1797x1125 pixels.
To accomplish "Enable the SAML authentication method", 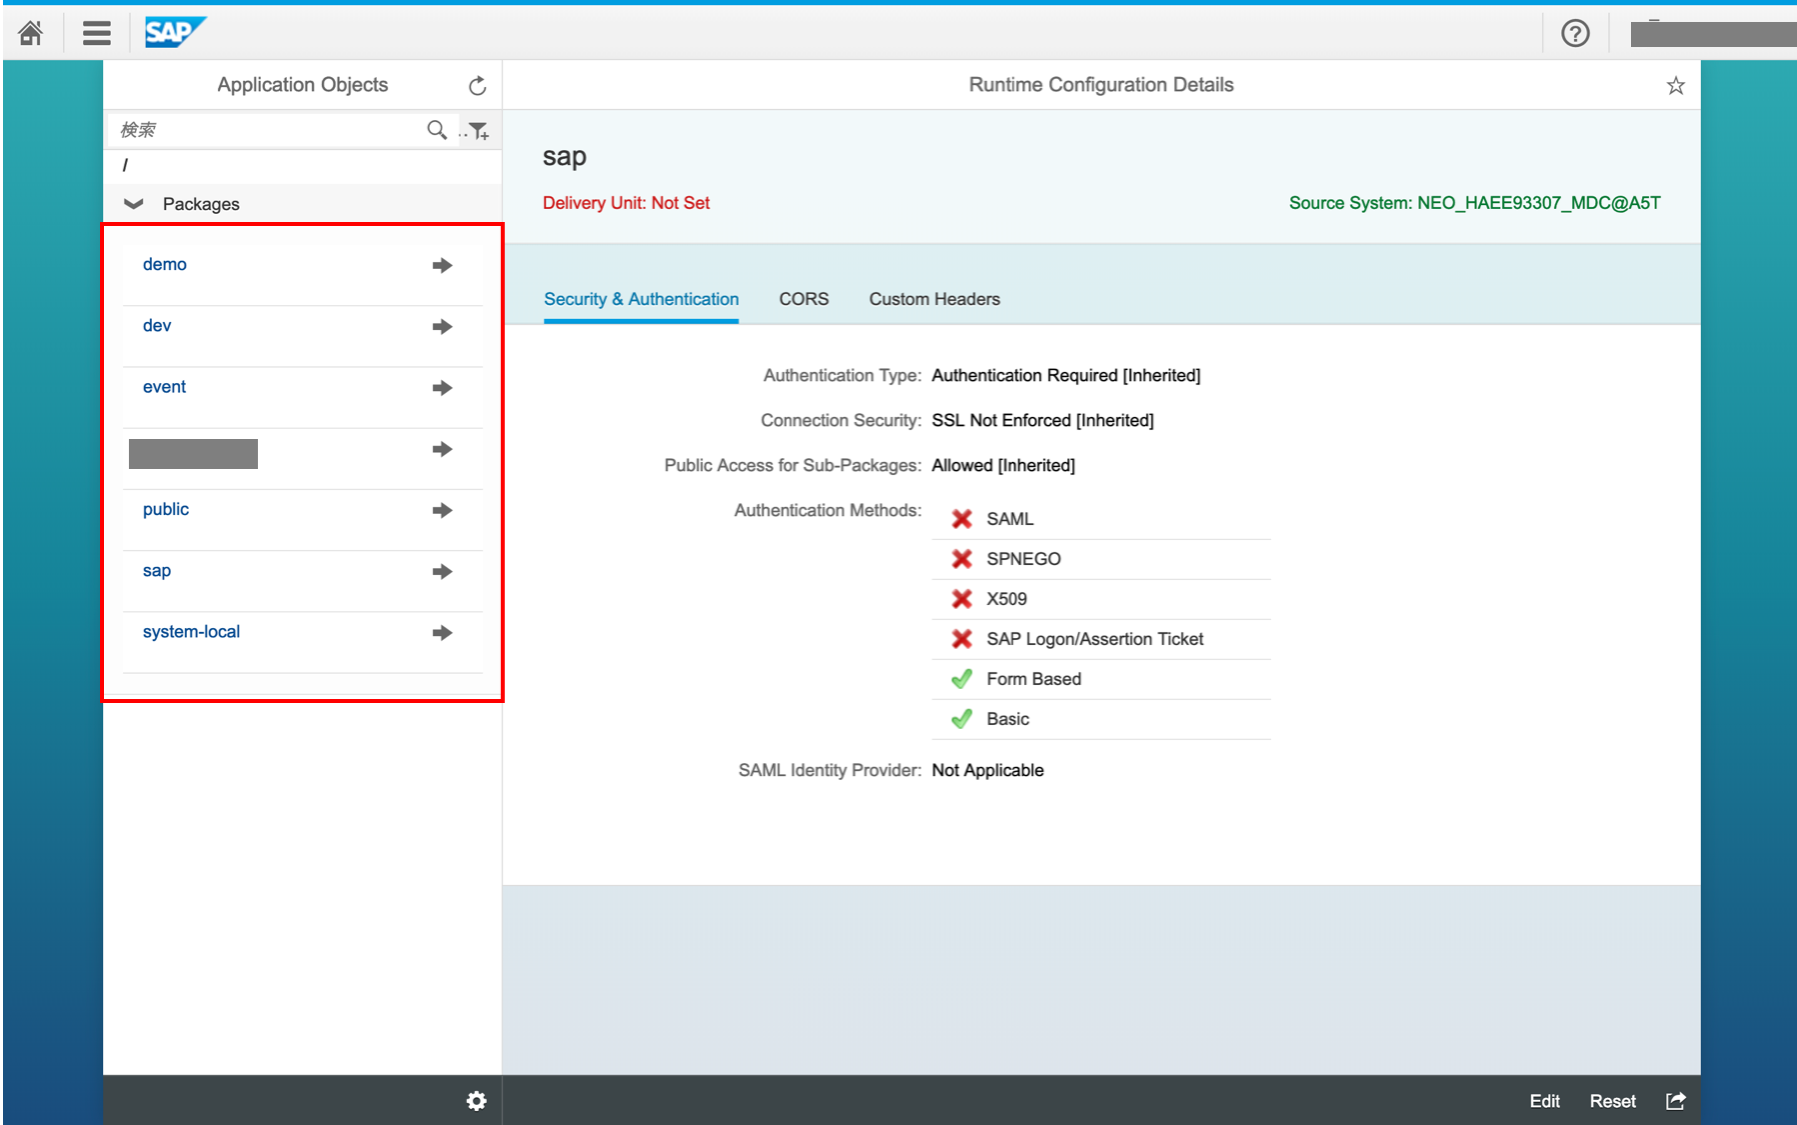I will click(961, 518).
